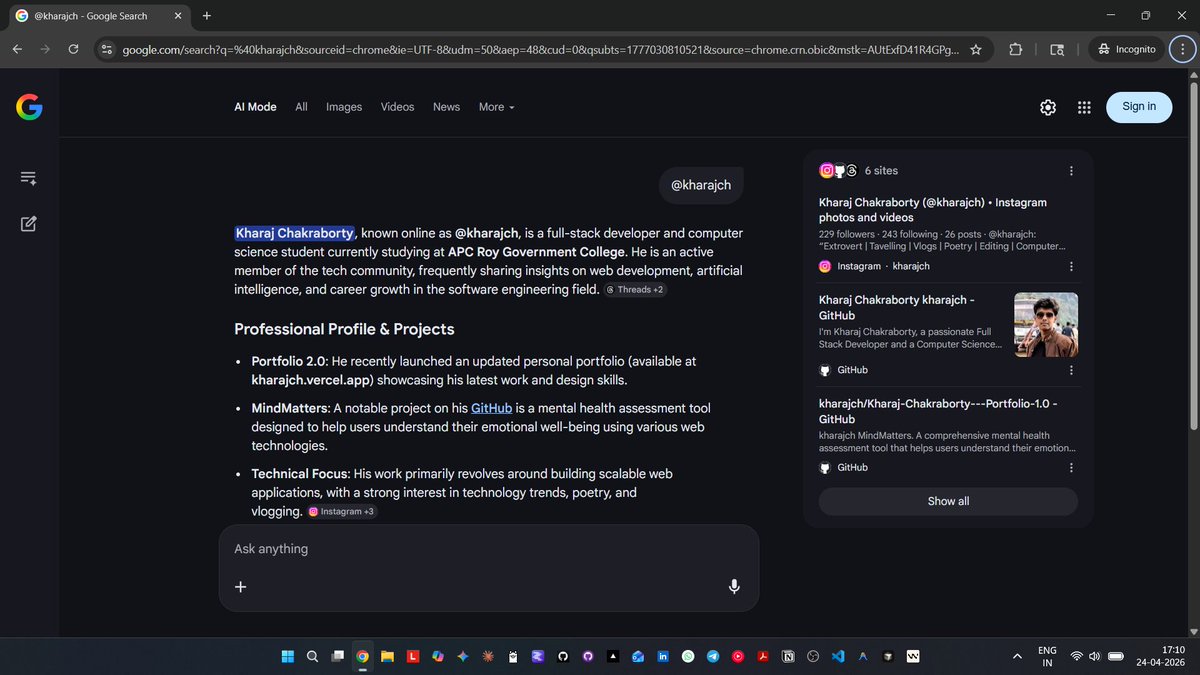Click the Threads +2 source chip
1200x675 pixels.
(635, 289)
